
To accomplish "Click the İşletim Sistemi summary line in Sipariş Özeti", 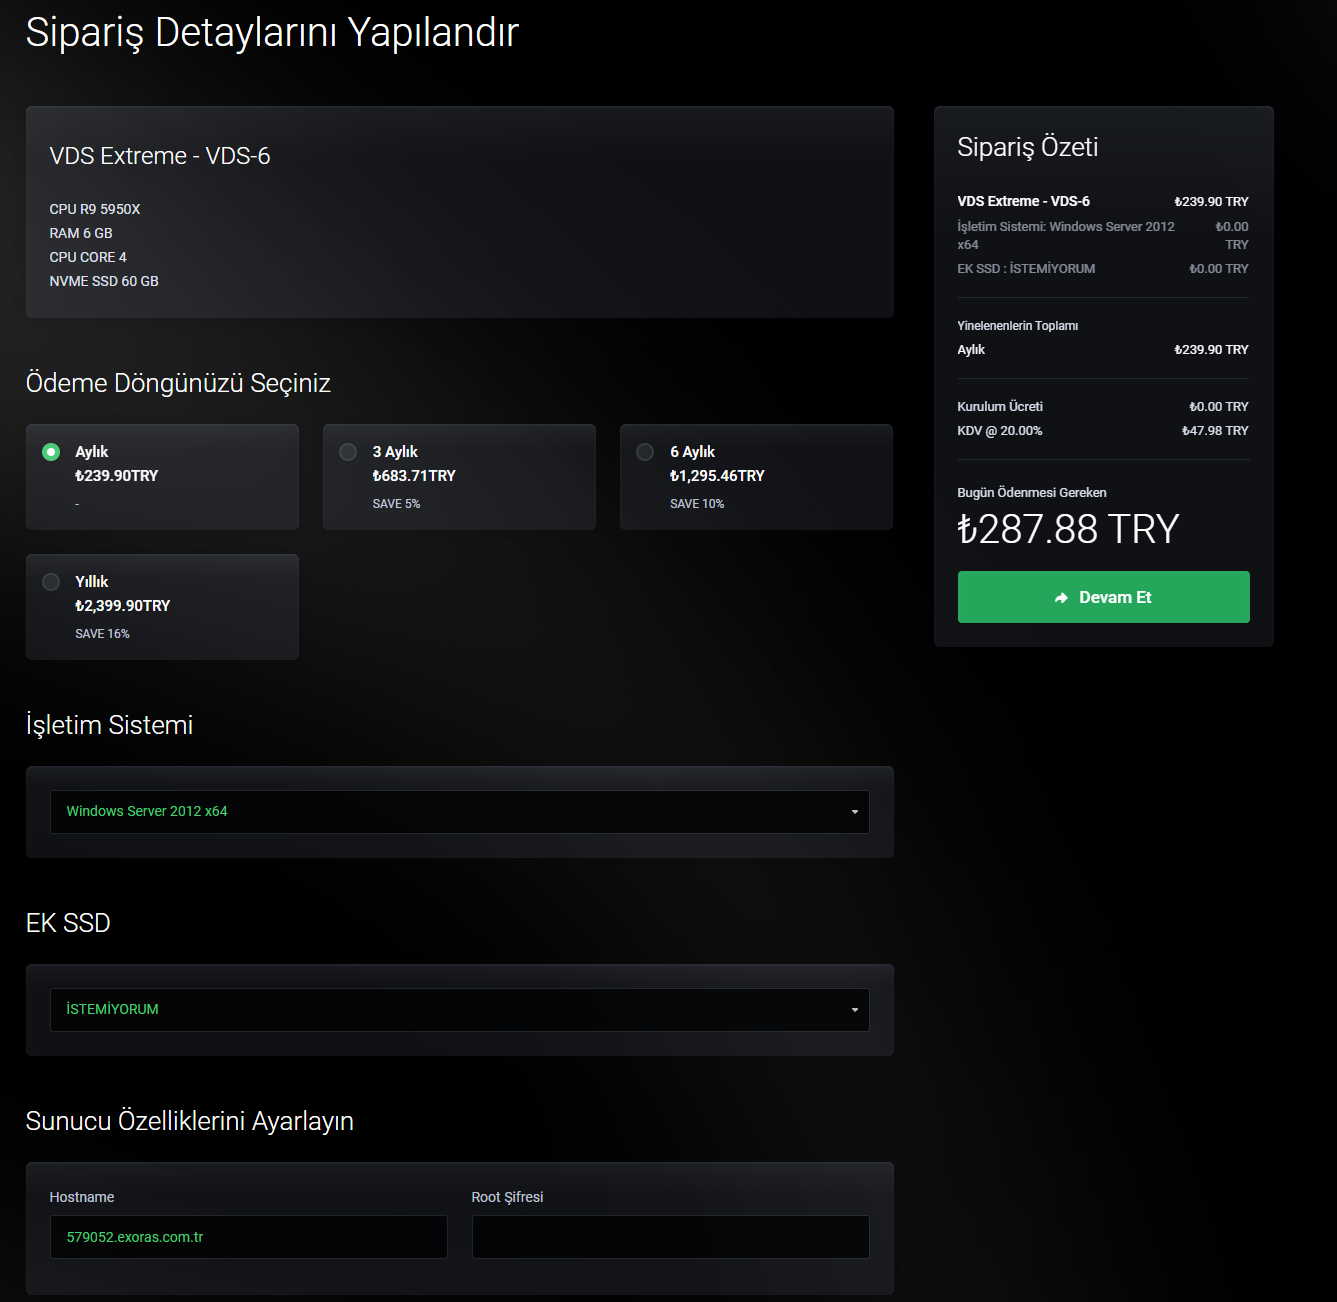I will [x=1066, y=236].
